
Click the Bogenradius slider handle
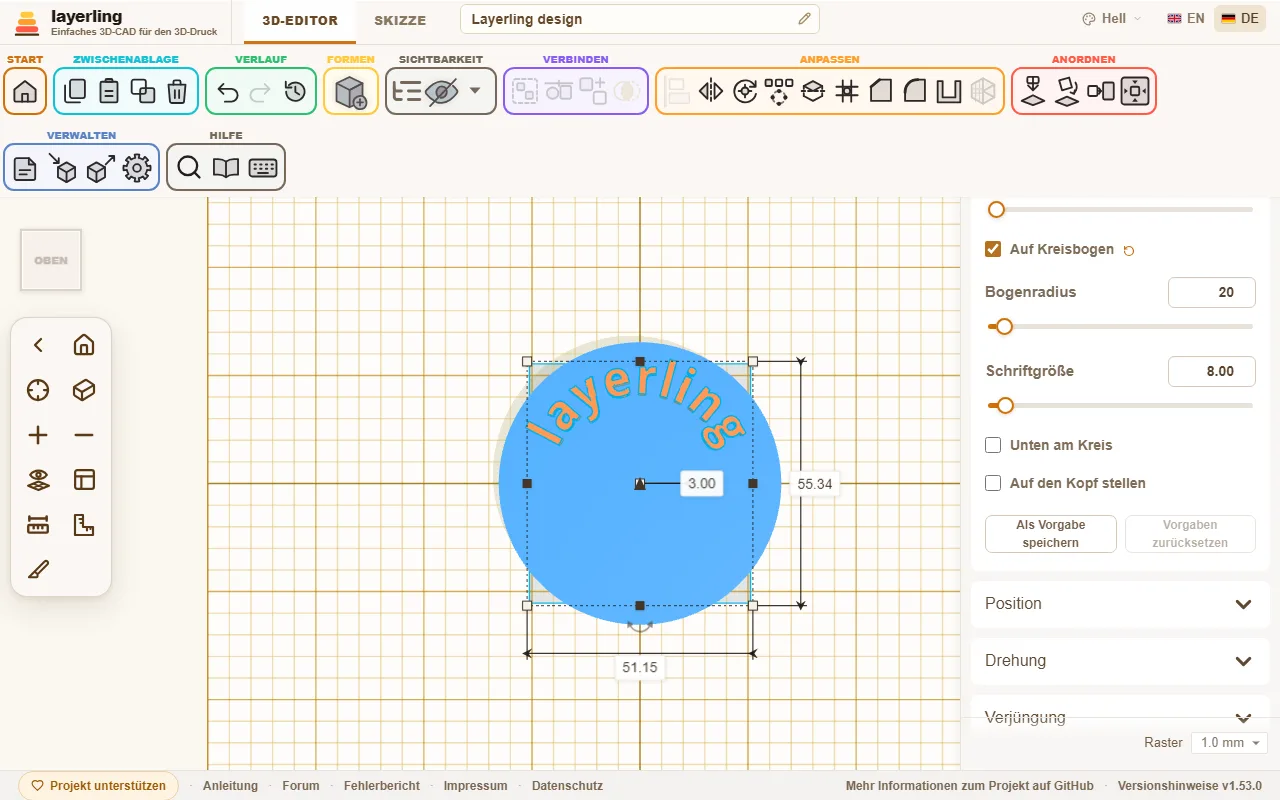click(1005, 327)
